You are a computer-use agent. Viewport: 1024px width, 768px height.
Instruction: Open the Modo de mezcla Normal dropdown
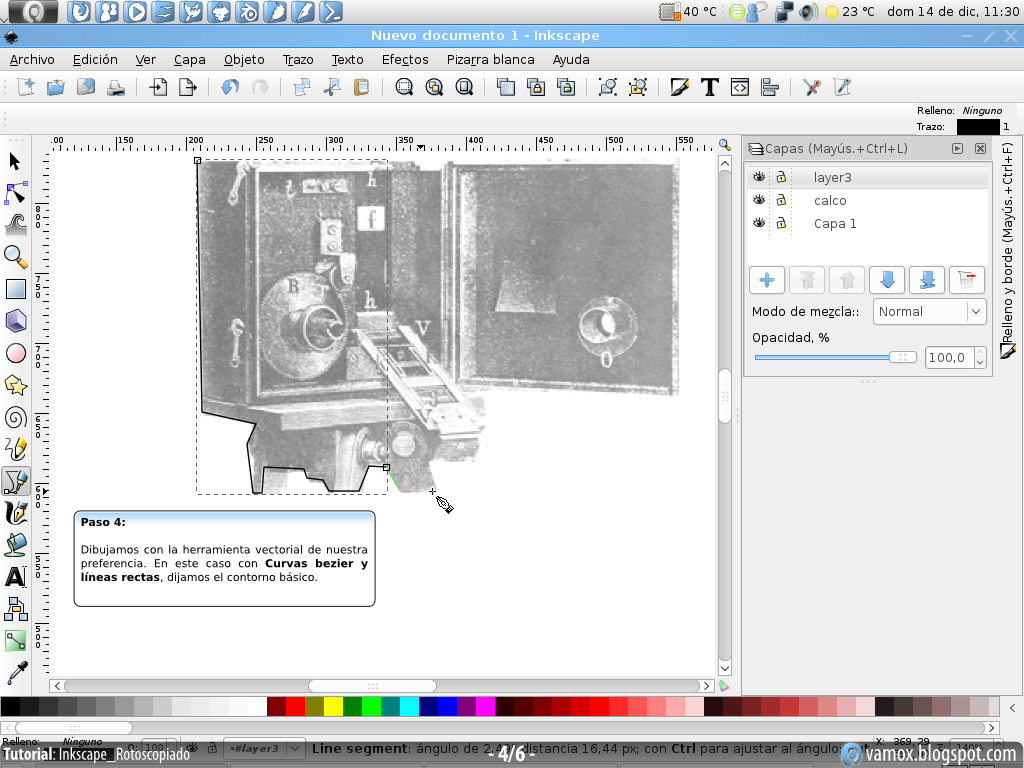tap(929, 312)
